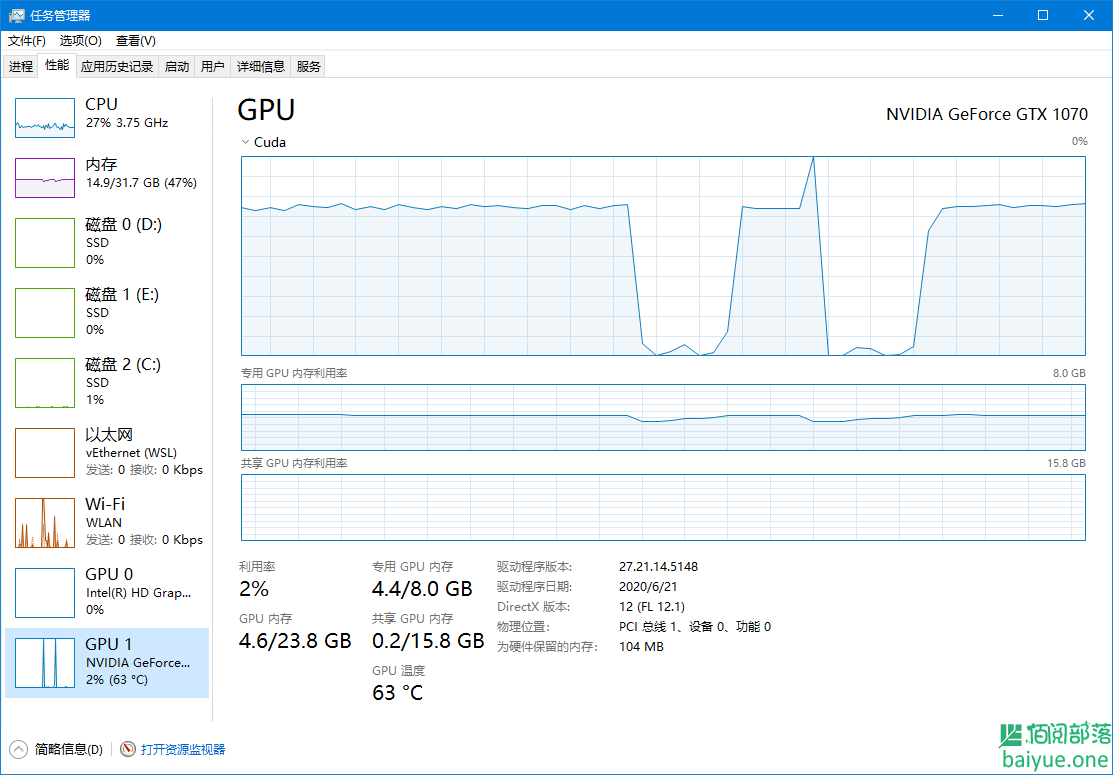Viewport: 1113px width, 775px height.
Task: Click the 利用率 label above 2%
Action: pyautogui.click(x=257, y=566)
